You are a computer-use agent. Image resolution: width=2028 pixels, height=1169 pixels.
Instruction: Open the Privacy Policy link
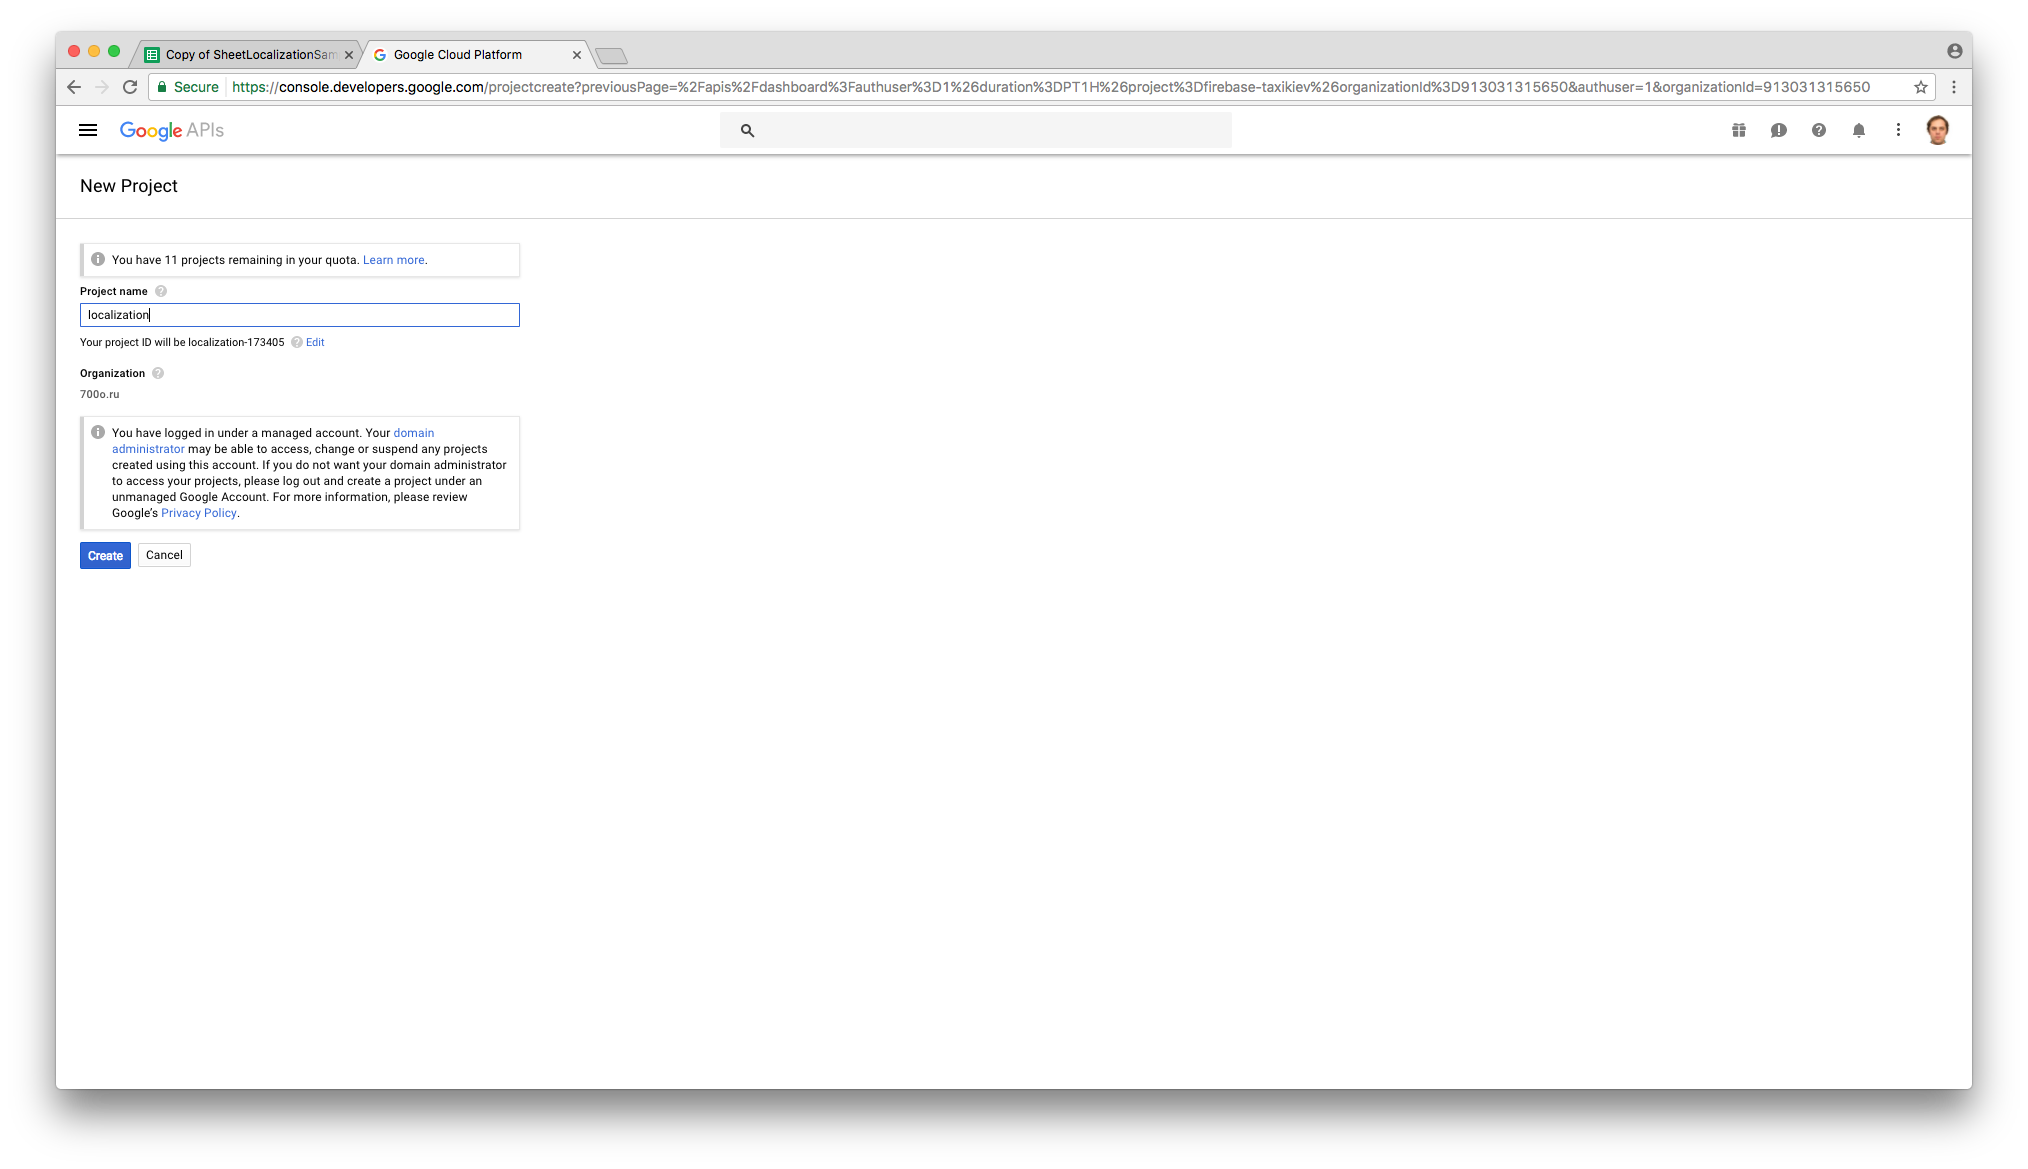coord(199,513)
